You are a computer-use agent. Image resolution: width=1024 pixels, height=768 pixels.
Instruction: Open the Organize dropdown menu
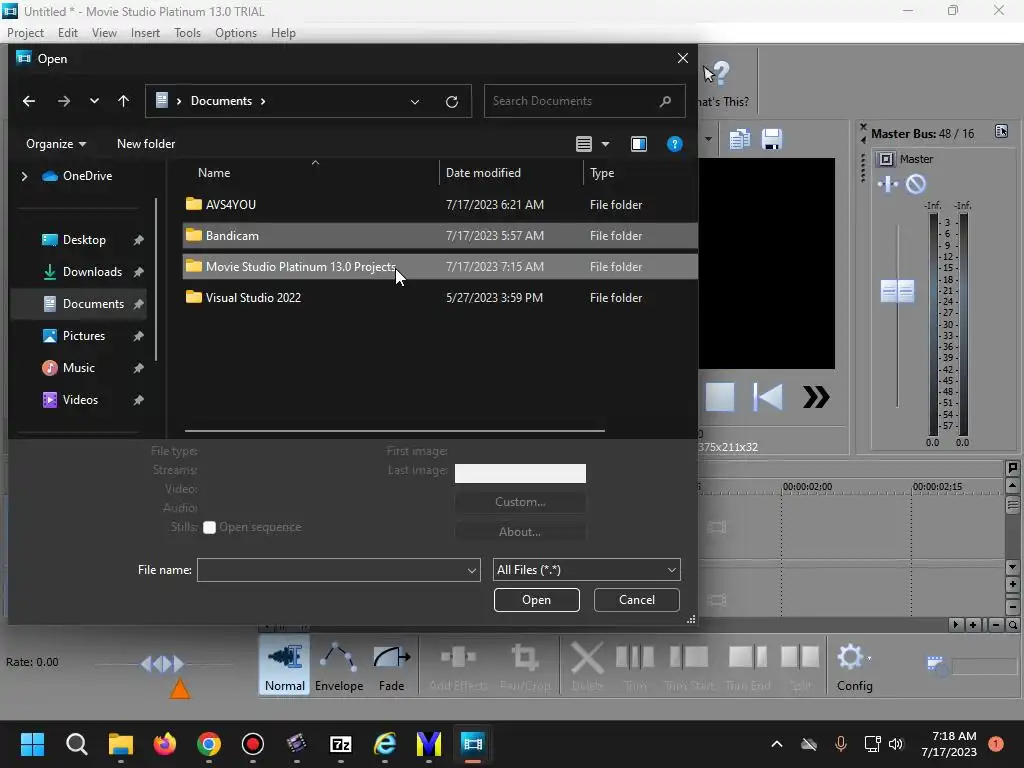56,144
